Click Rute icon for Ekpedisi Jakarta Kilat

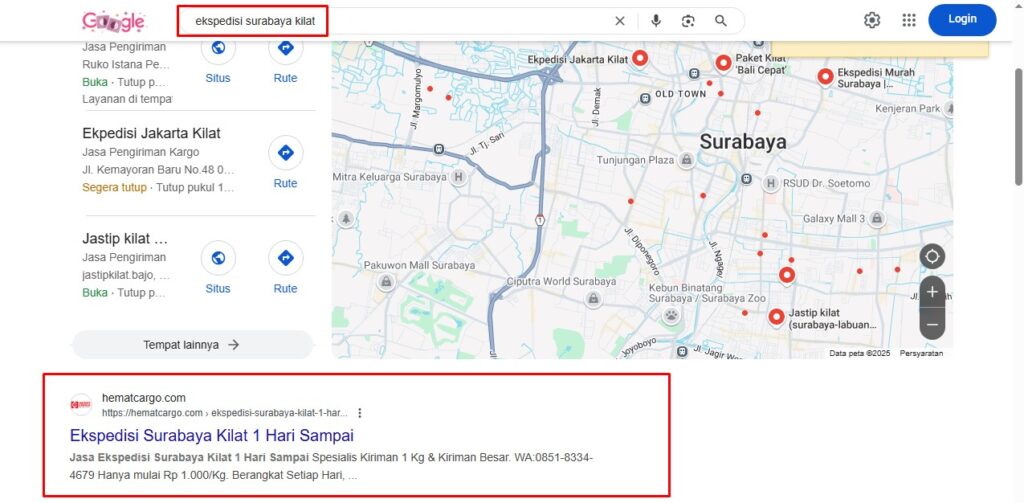coord(285,153)
